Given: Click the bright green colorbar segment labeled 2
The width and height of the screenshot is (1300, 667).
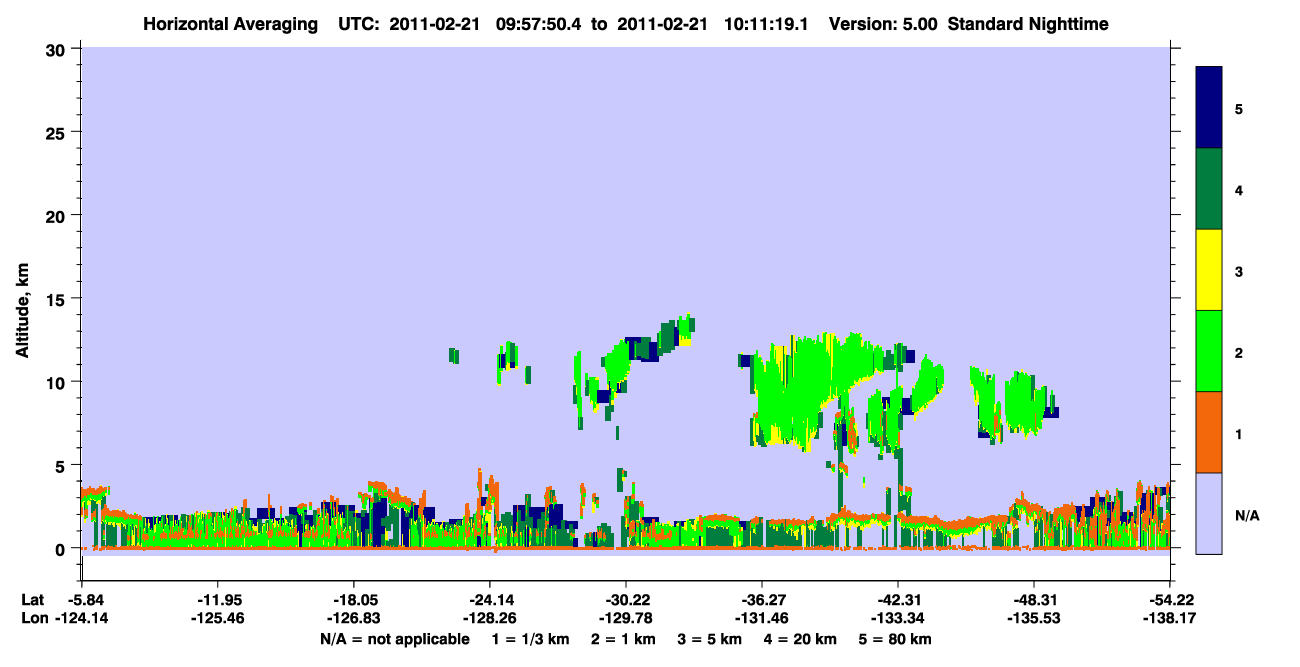Looking at the screenshot, I should click(1209, 351).
